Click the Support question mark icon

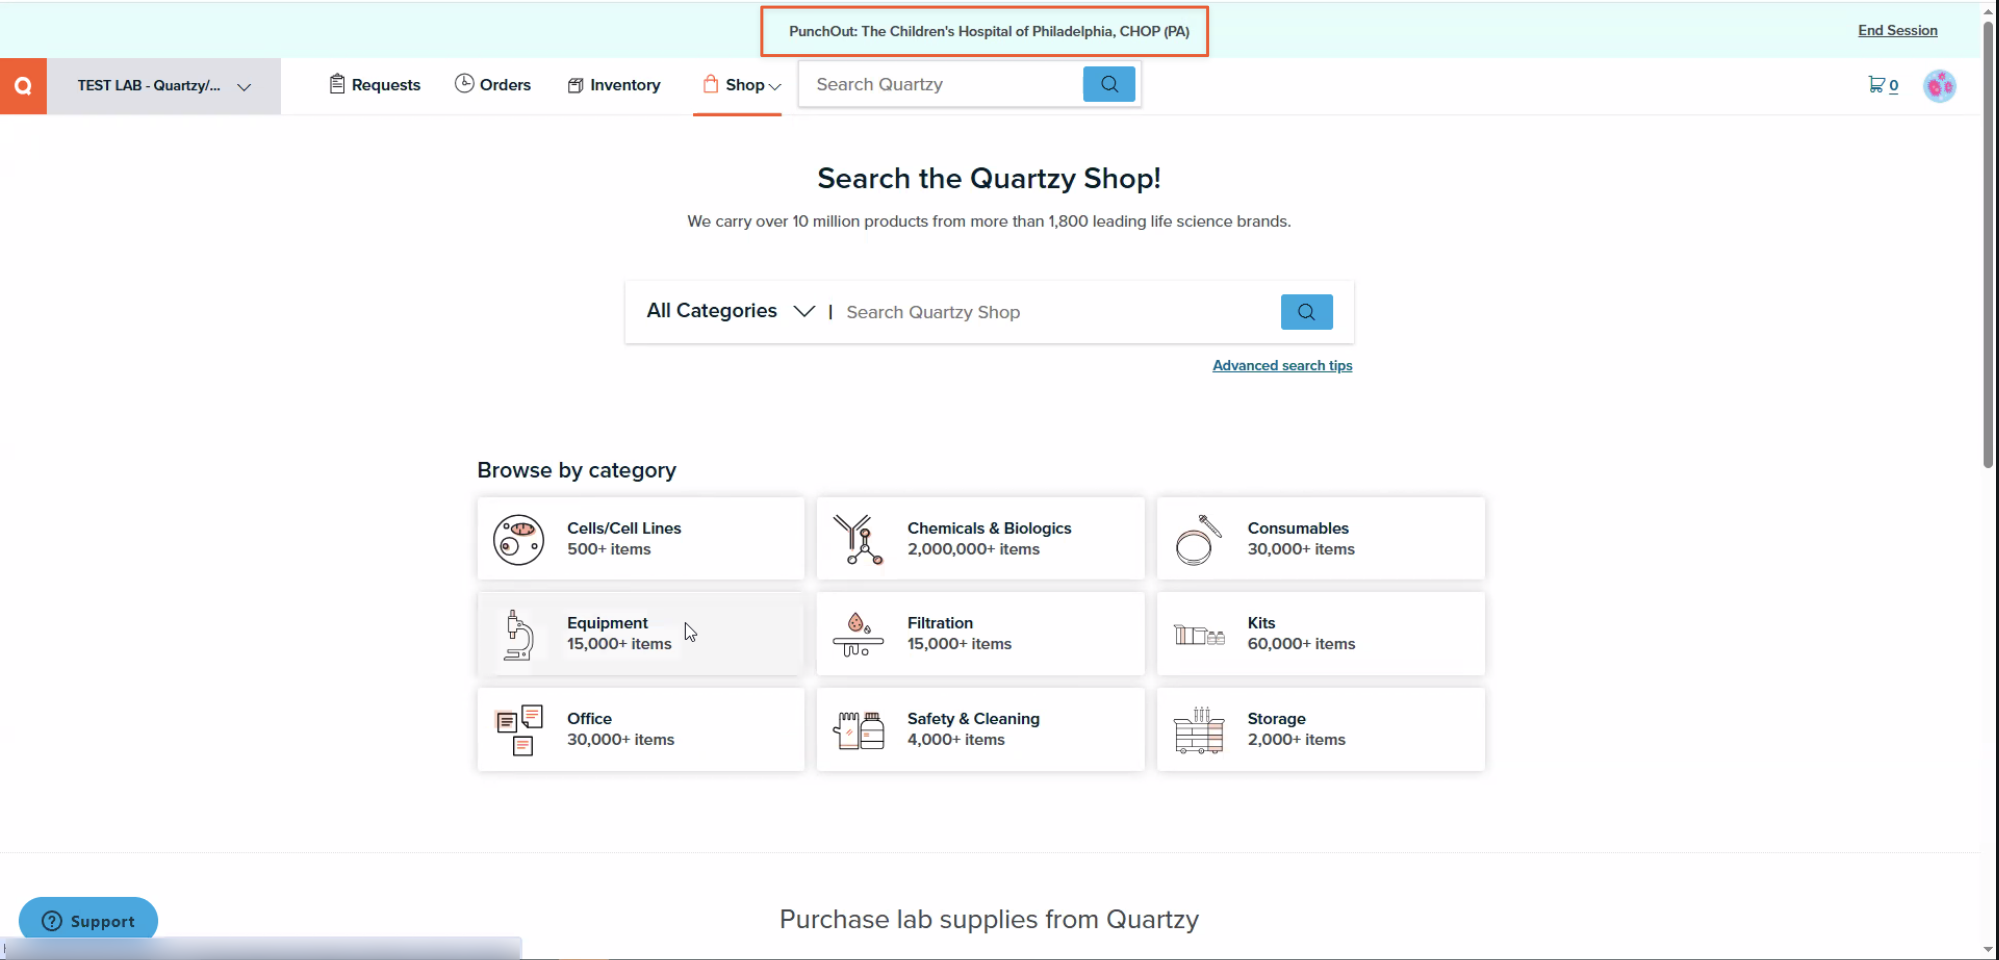click(x=52, y=921)
